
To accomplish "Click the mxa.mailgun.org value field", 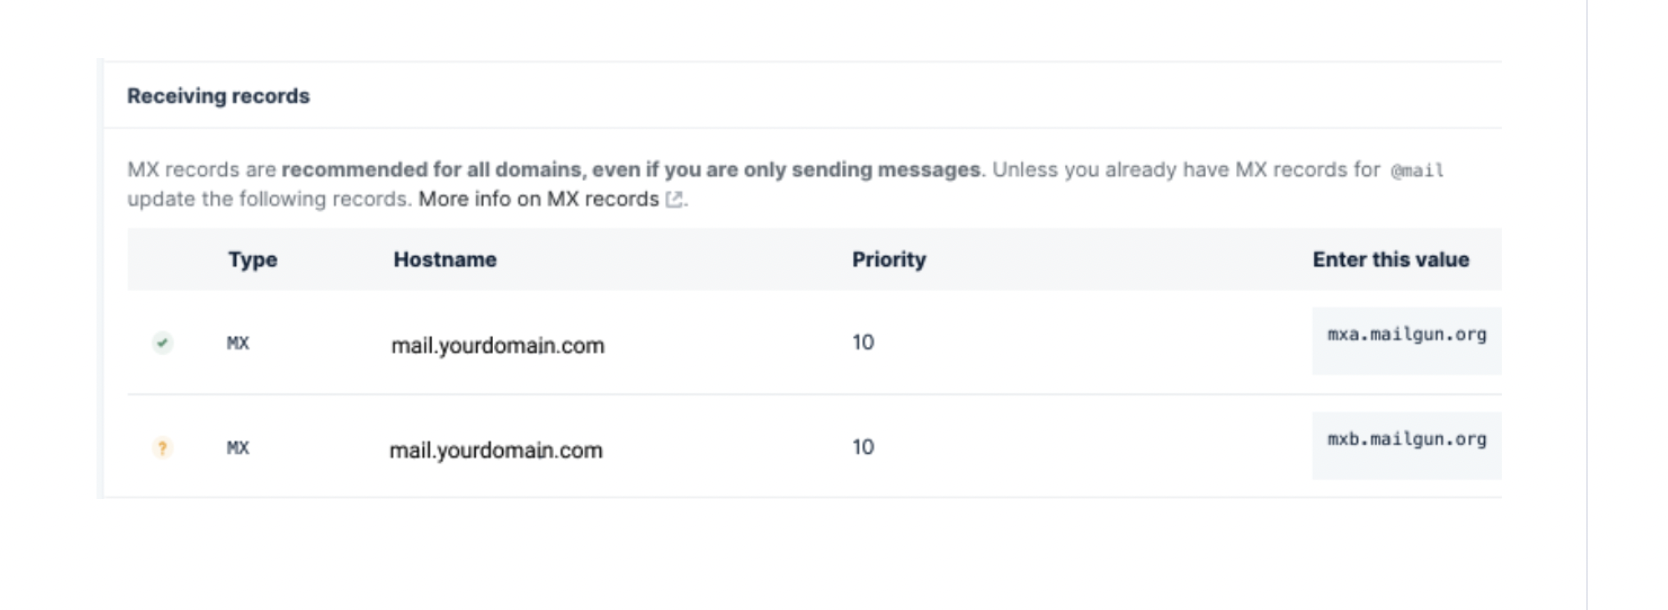I will tap(1404, 340).
